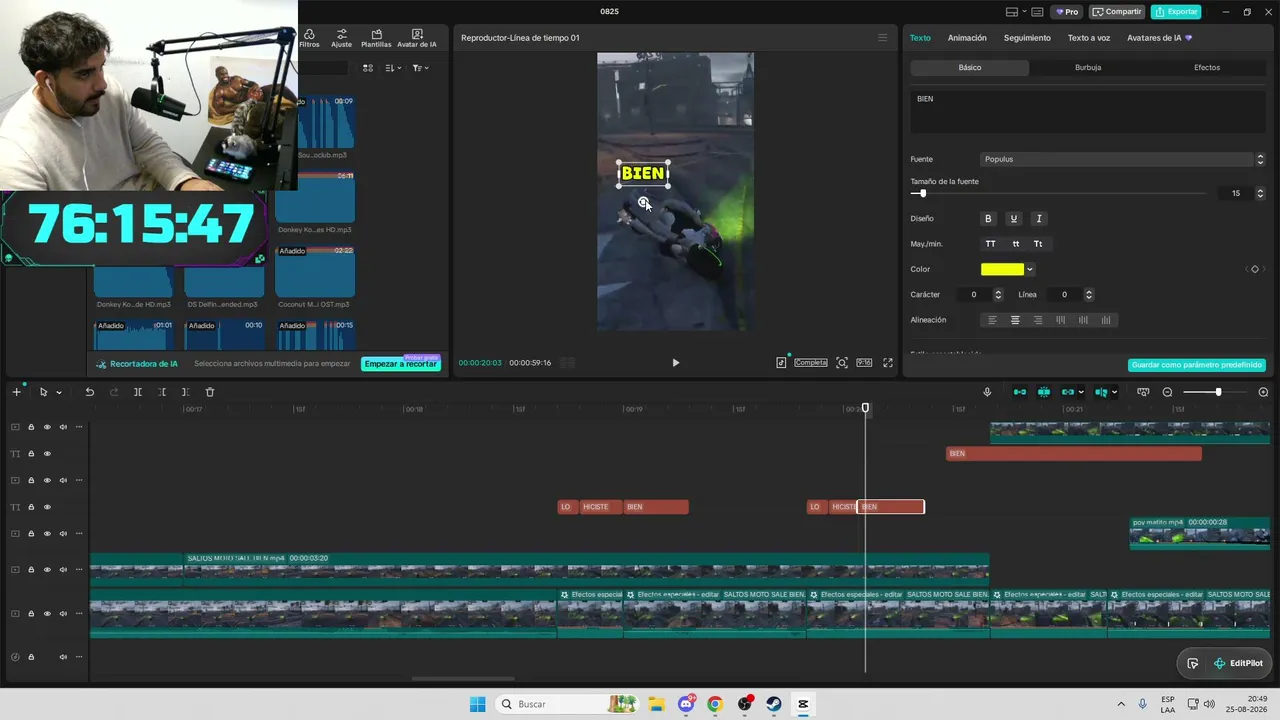Image resolution: width=1280 pixels, height=720 pixels.
Task: Undo the last edit in the timeline toolbar
Action: [x=90, y=392]
